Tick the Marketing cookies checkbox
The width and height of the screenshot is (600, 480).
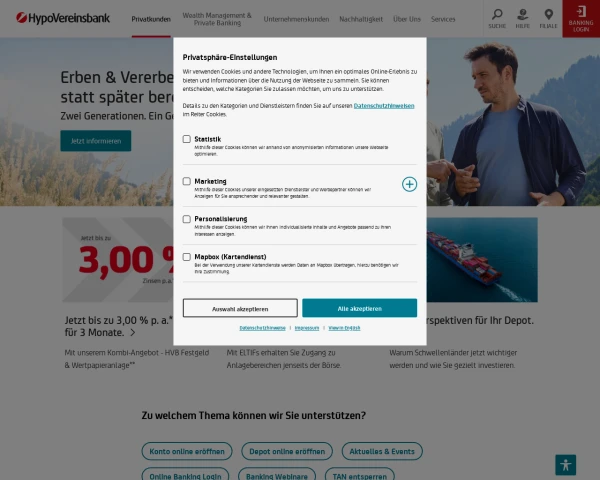186,181
